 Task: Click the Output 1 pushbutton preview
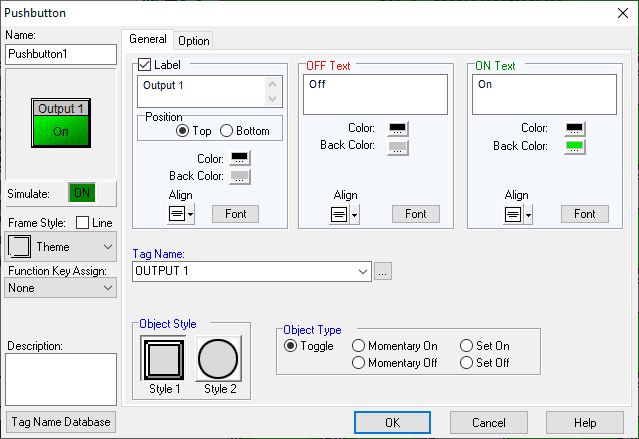[61, 123]
